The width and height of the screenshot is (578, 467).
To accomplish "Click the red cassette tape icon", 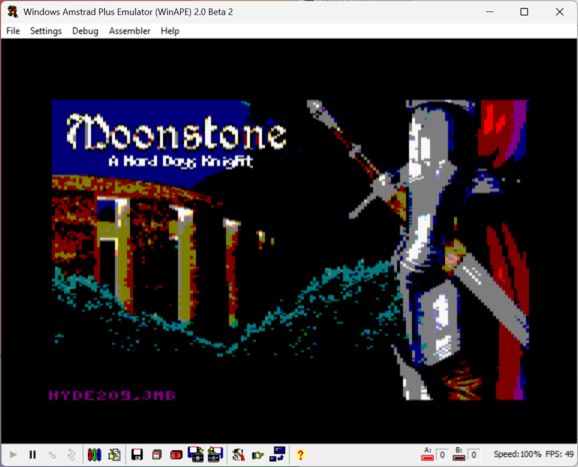I will point(176,455).
